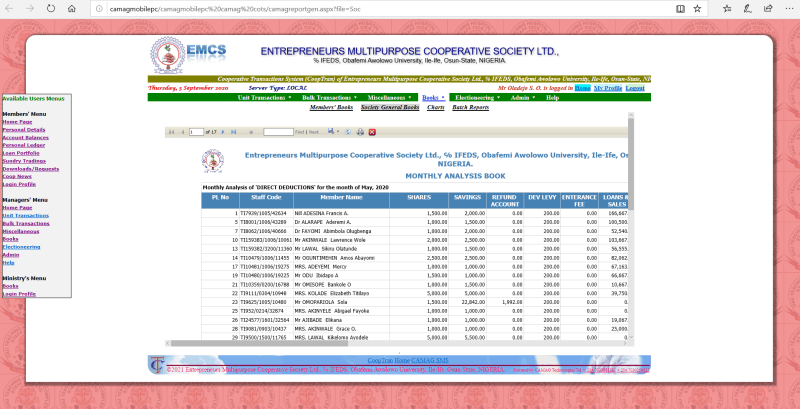Click the current page number field
The image size is (800, 409).
196,132
